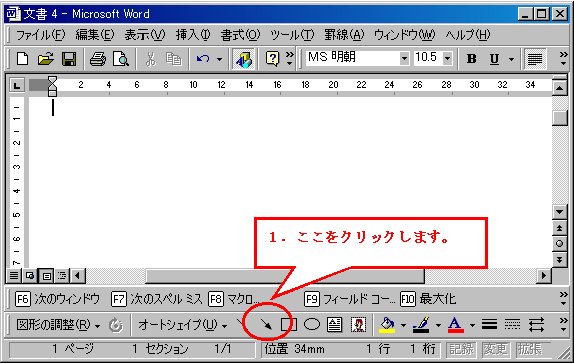Open the Office Assistant help icon
This screenshot has height=364, width=574.
click(x=273, y=59)
